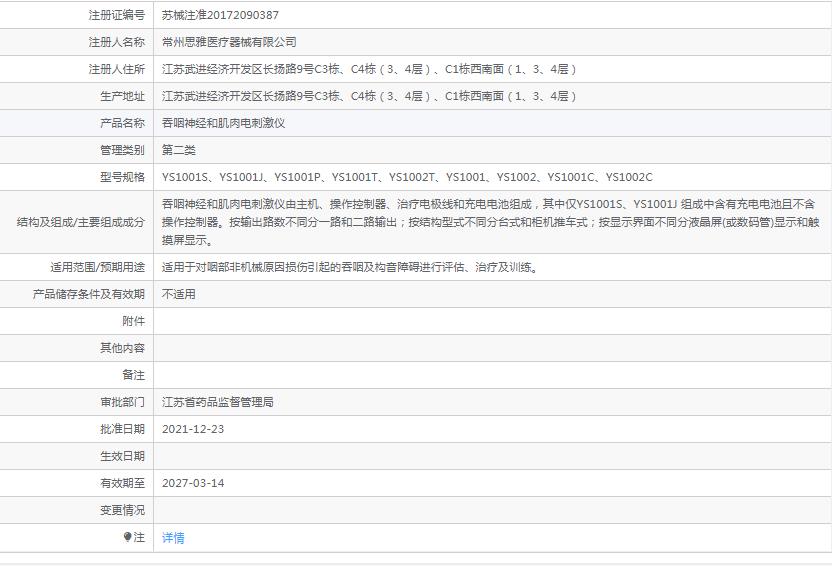The height and width of the screenshot is (566, 832).
Task: Click the 注册人住所 address value
Action: [x=369, y=69]
